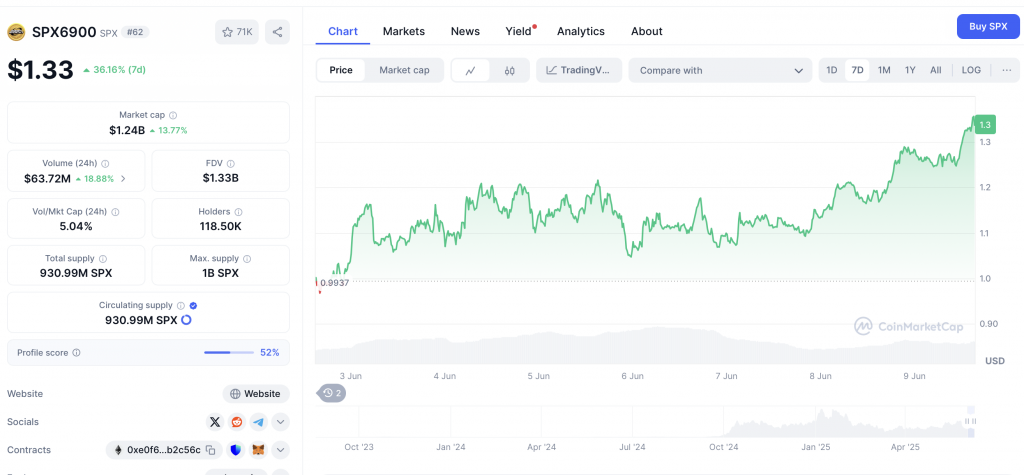Open the three-dots chart options menu
The width and height of the screenshot is (1024, 475).
pos(1006,70)
